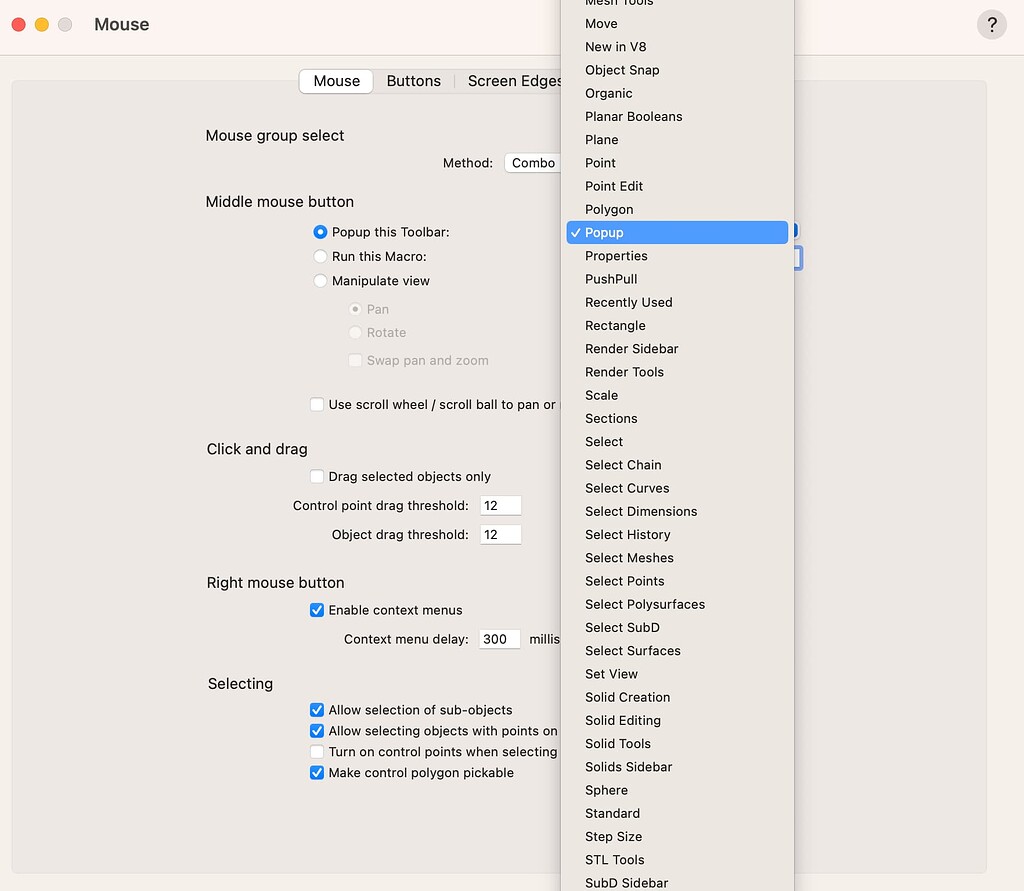Choose SubD Sidebar at the list bottom
Viewport: 1024px width, 891px height.
tap(626, 883)
